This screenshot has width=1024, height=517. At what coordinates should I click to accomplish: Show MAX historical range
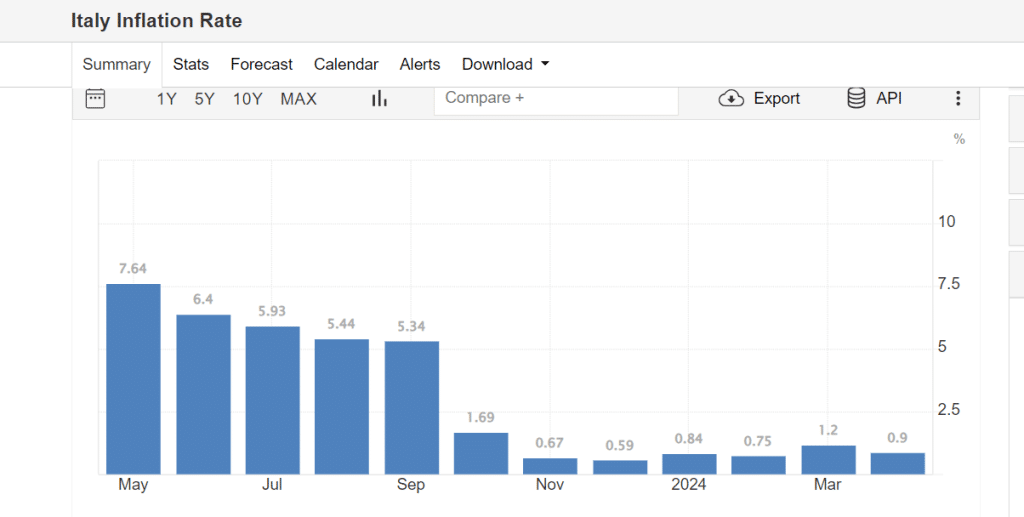(x=298, y=98)
